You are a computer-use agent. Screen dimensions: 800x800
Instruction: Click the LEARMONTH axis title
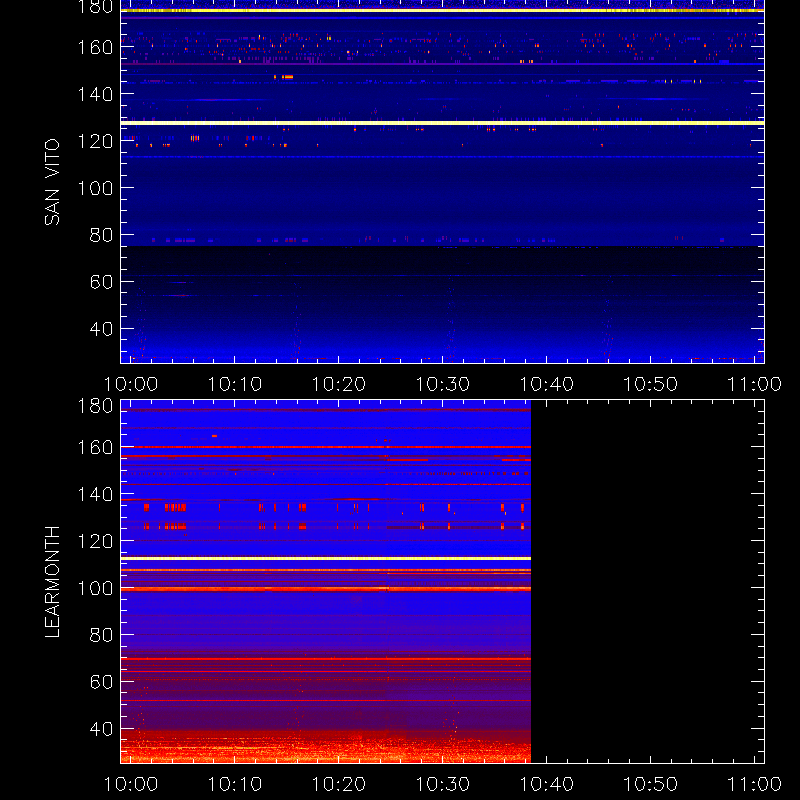click(x=52, y=582)
